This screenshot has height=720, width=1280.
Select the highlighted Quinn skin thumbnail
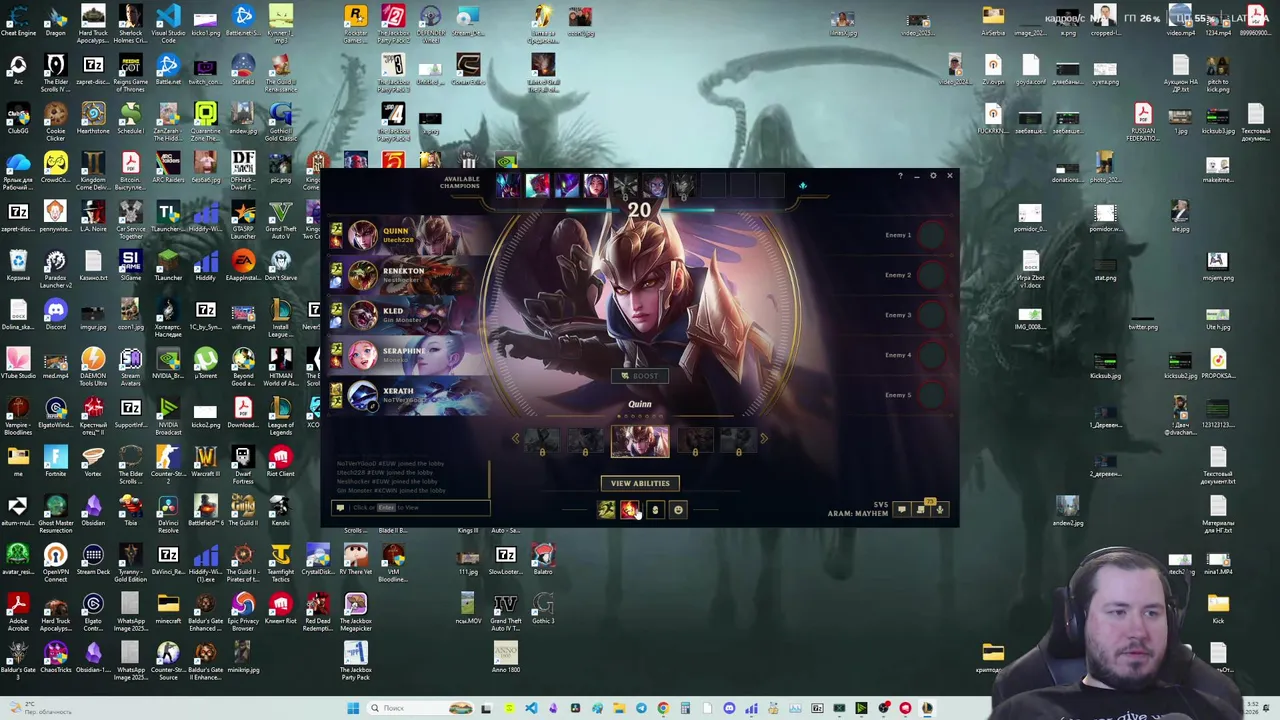[640, 441]
